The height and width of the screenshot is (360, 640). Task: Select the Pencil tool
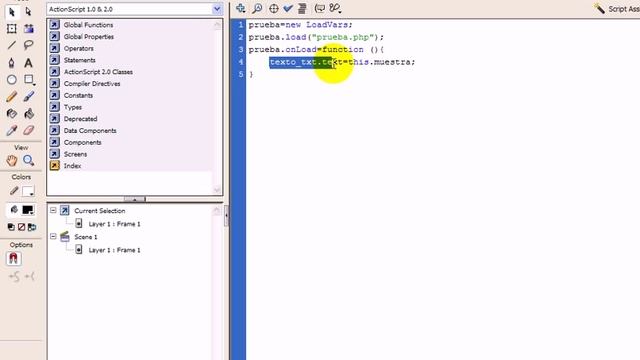pos(11,97)
